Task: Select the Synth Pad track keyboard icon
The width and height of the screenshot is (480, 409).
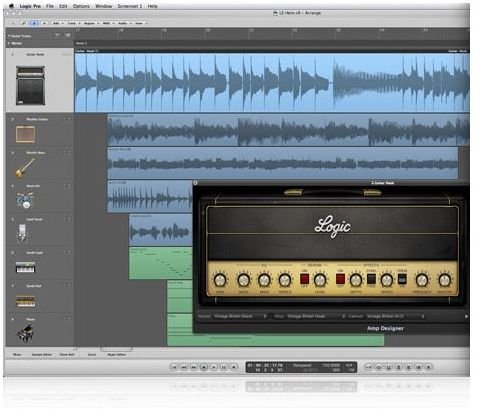Action: 25,301
